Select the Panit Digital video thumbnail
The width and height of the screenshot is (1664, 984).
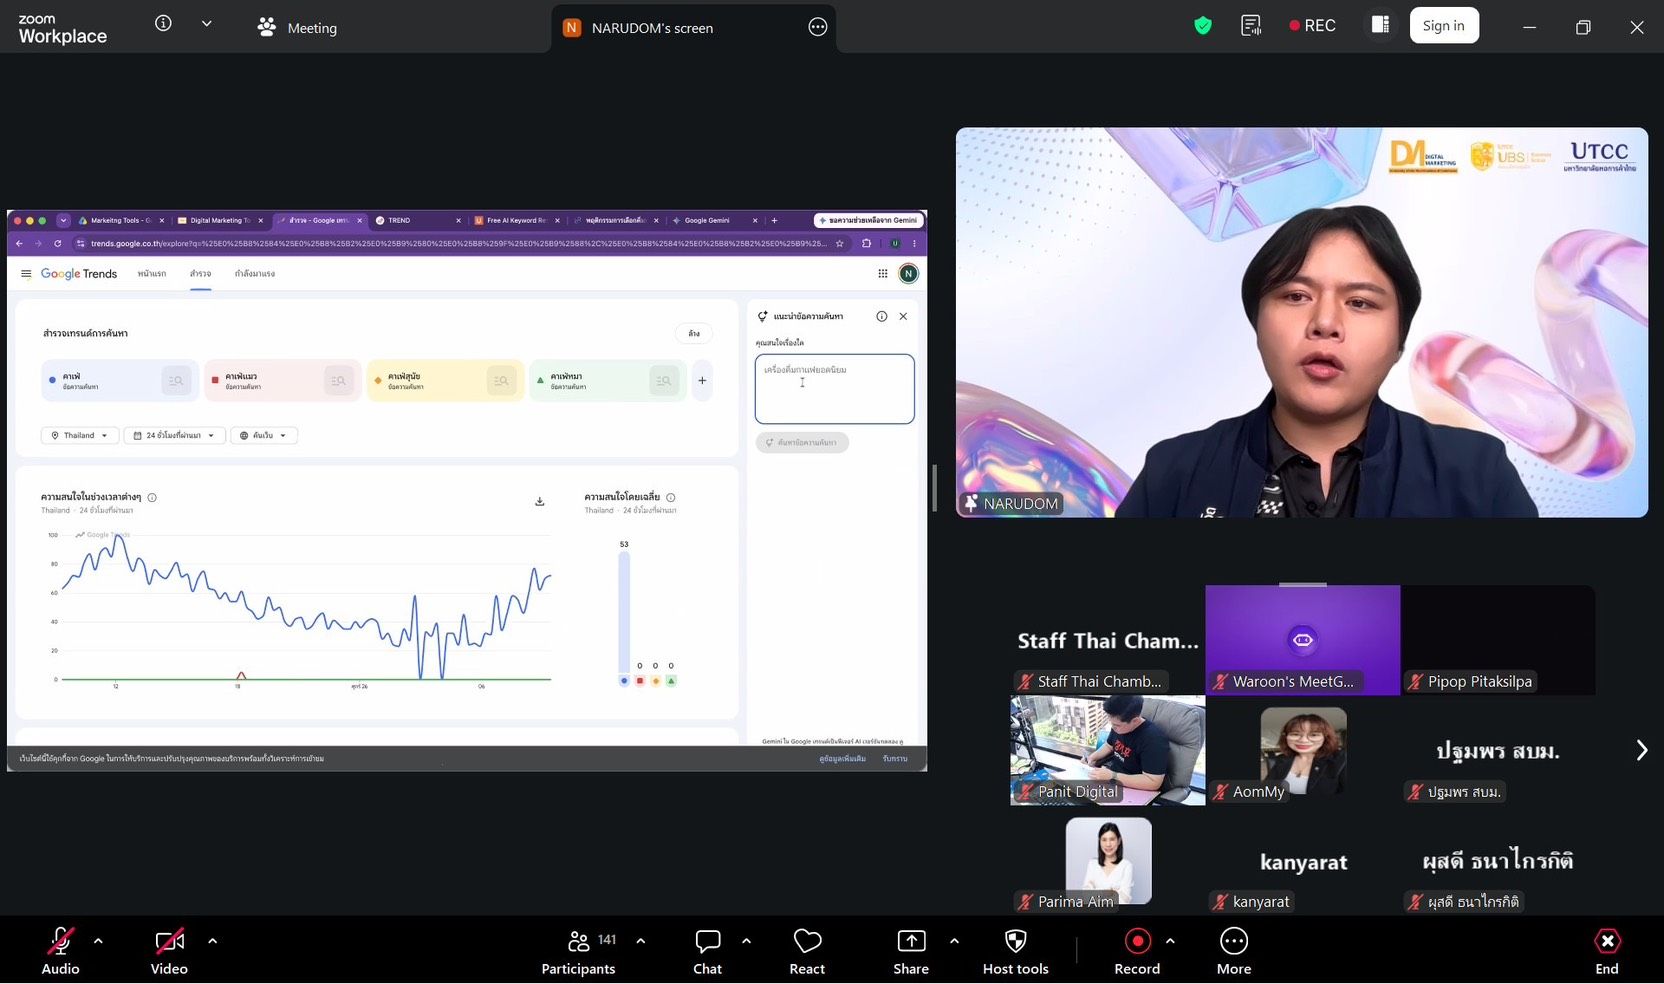1107,750
